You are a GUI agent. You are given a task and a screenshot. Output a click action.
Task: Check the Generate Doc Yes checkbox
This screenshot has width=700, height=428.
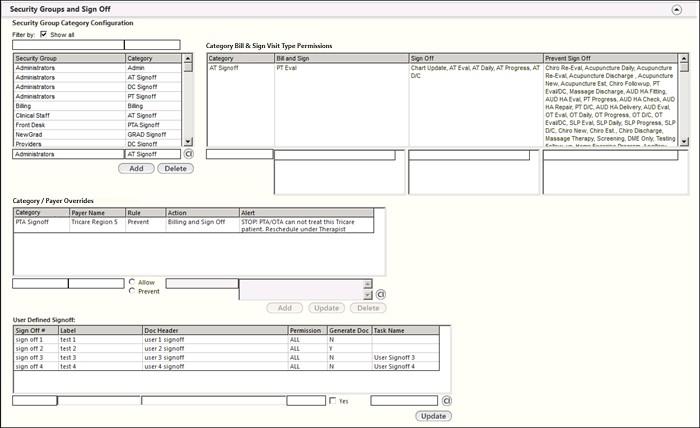coord(333,401)
